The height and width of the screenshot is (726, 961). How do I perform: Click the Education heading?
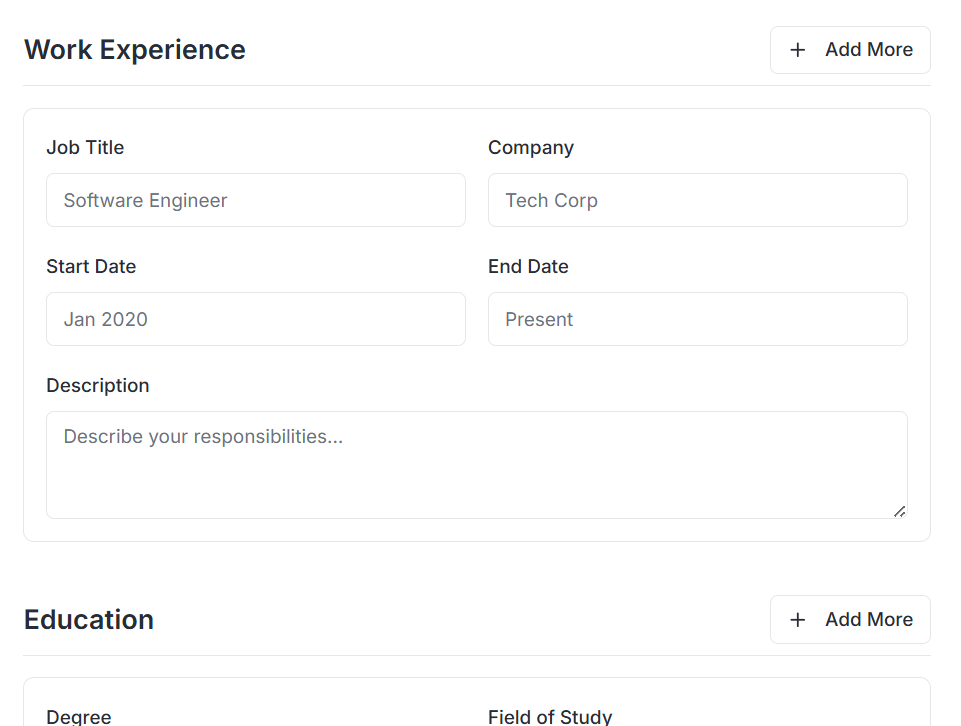coord(89,619)
